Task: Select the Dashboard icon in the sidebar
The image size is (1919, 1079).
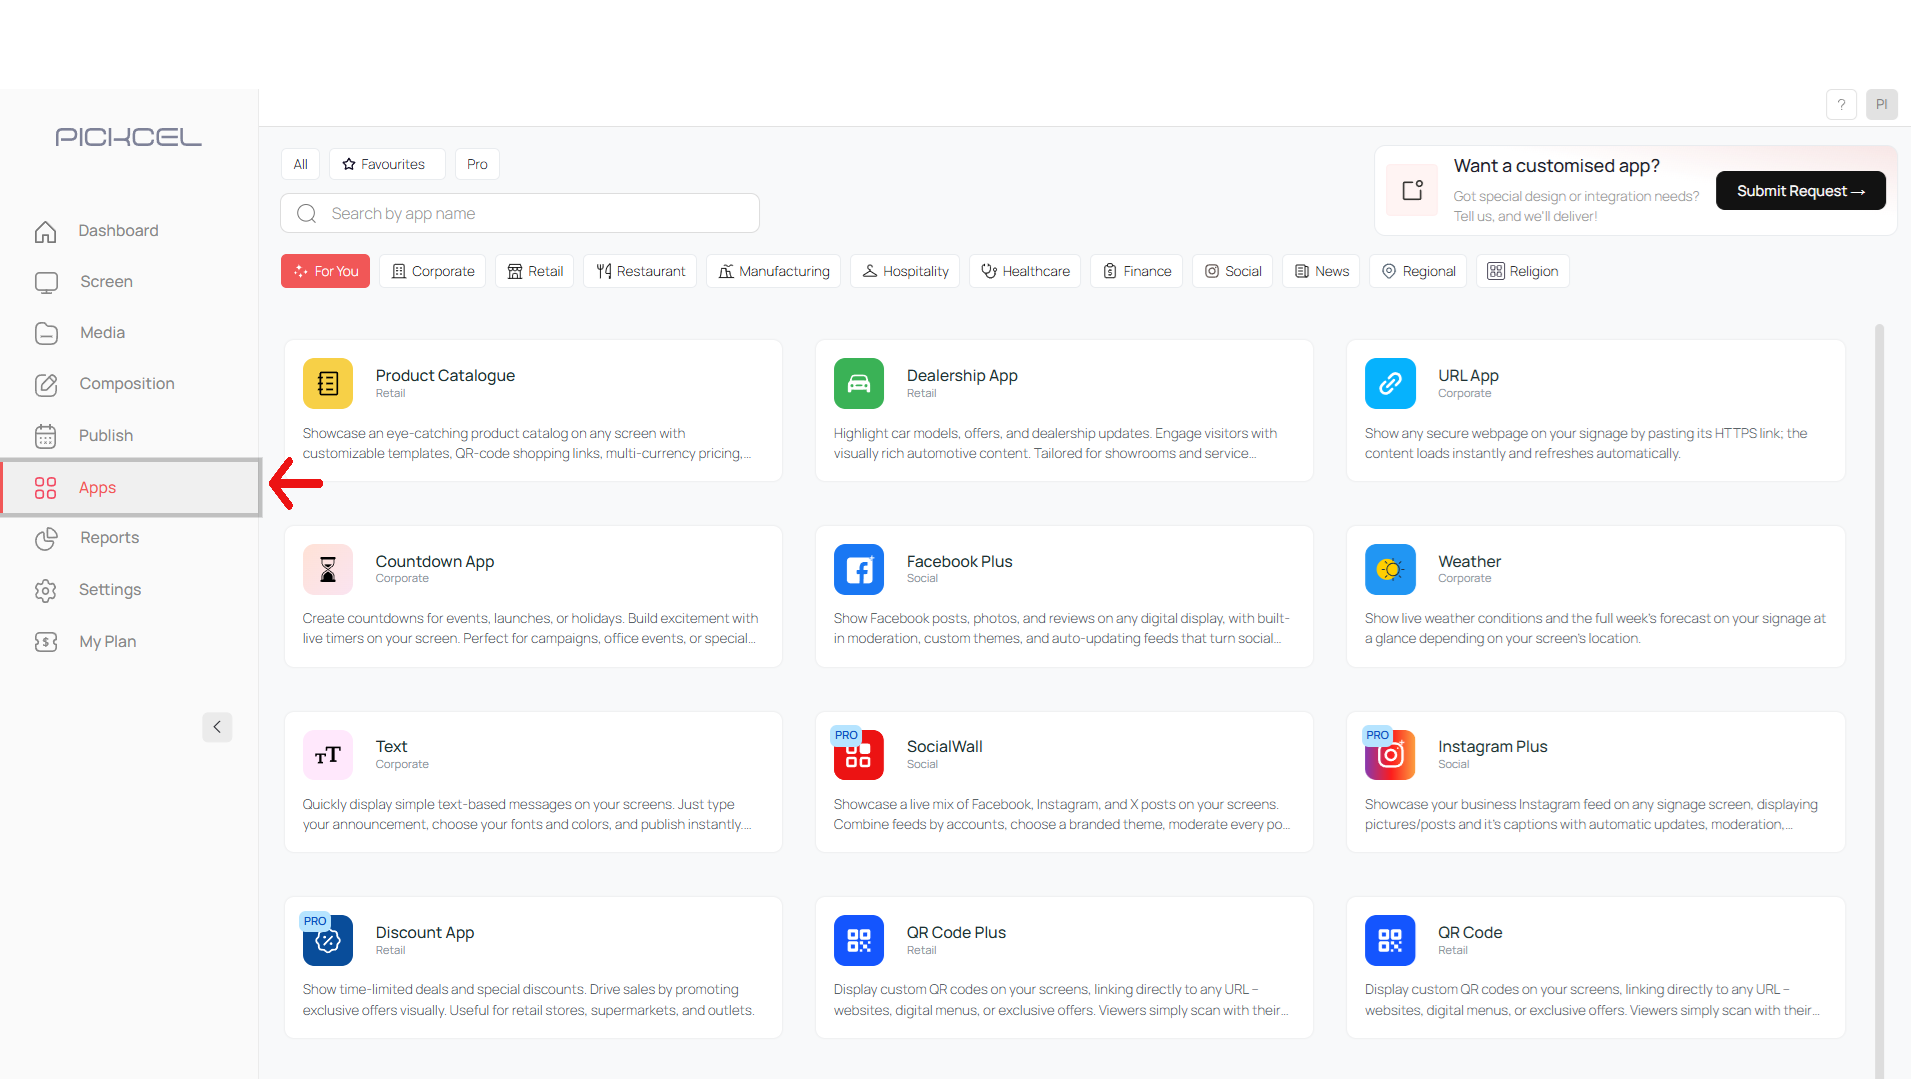Action: 46,231
